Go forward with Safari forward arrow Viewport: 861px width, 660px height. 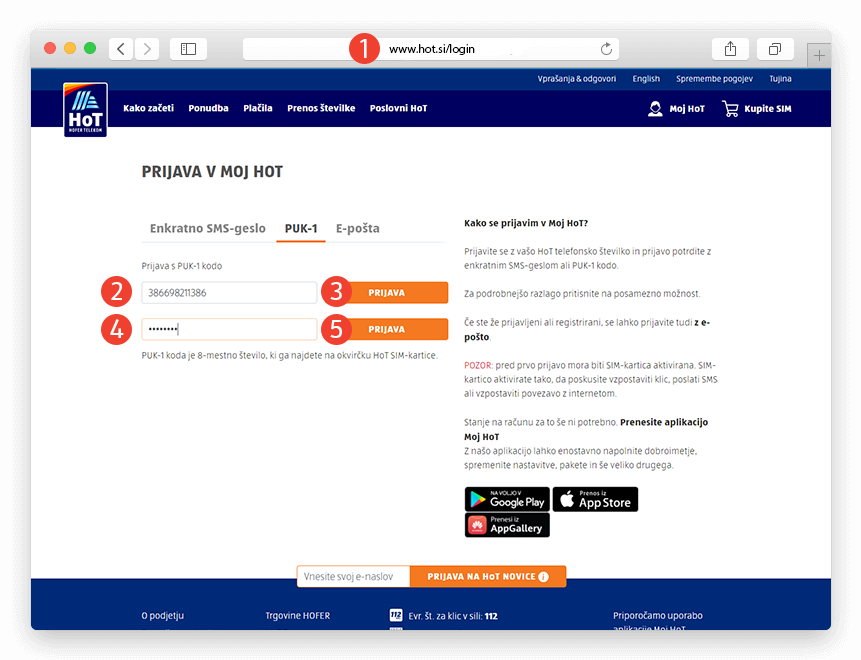pos(147,49)
